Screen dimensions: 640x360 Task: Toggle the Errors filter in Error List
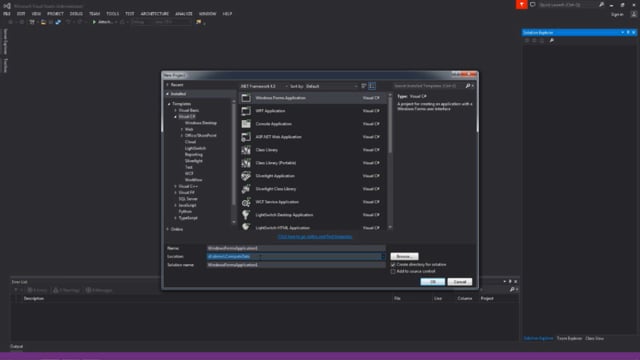click(37, 290)
